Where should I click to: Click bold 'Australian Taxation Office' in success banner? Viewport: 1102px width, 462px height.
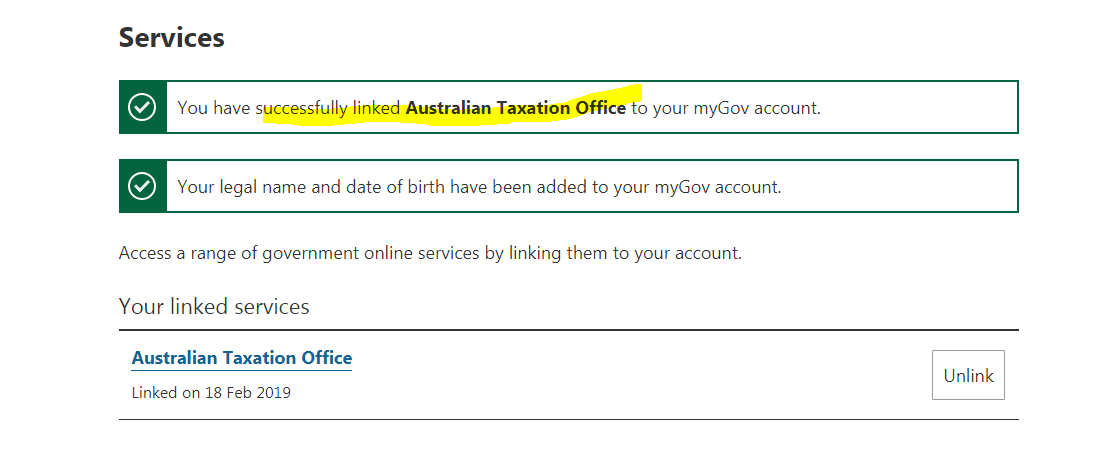pos(516,108)
